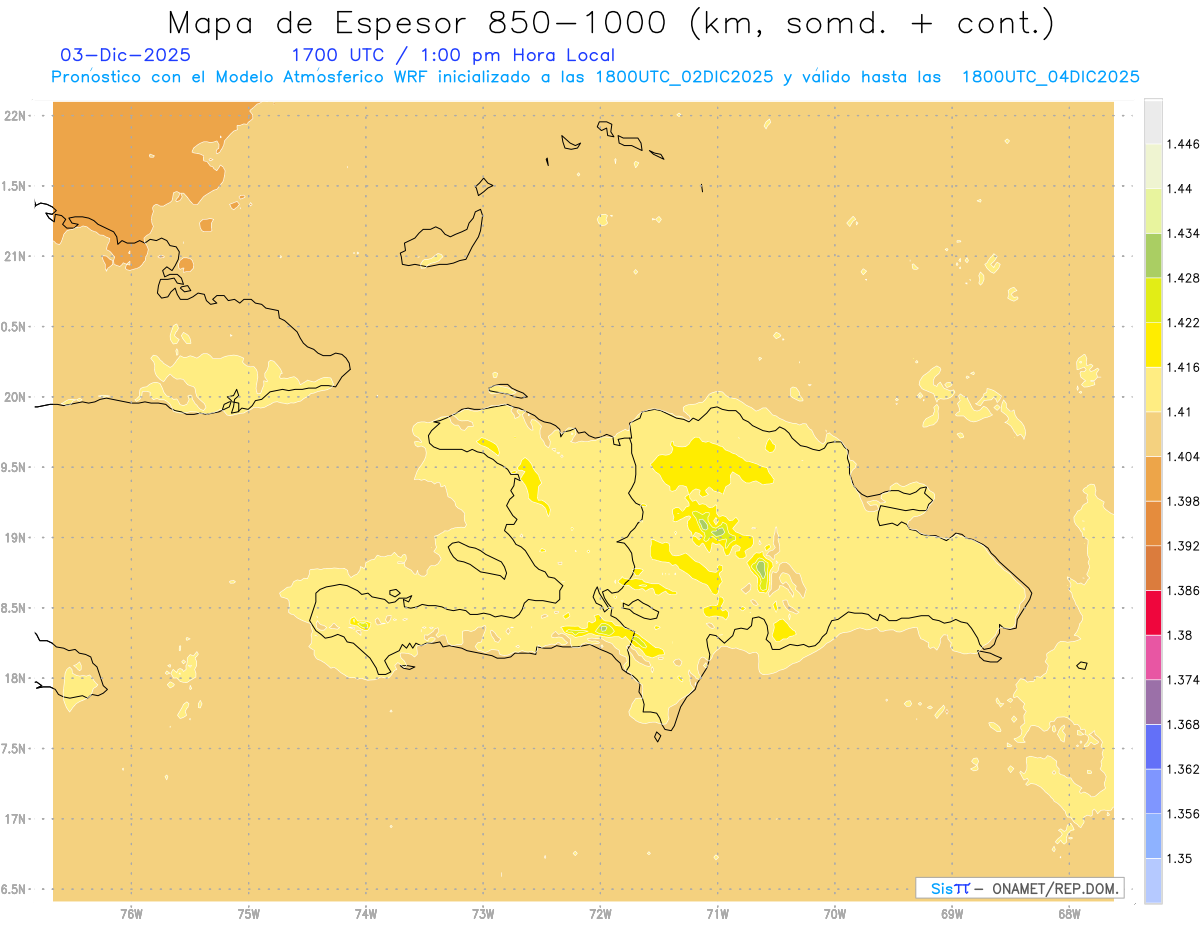Select the purple 1.368–1.374 legend band
This screenshot has height=927, width=1200.
coord(1153,702)
